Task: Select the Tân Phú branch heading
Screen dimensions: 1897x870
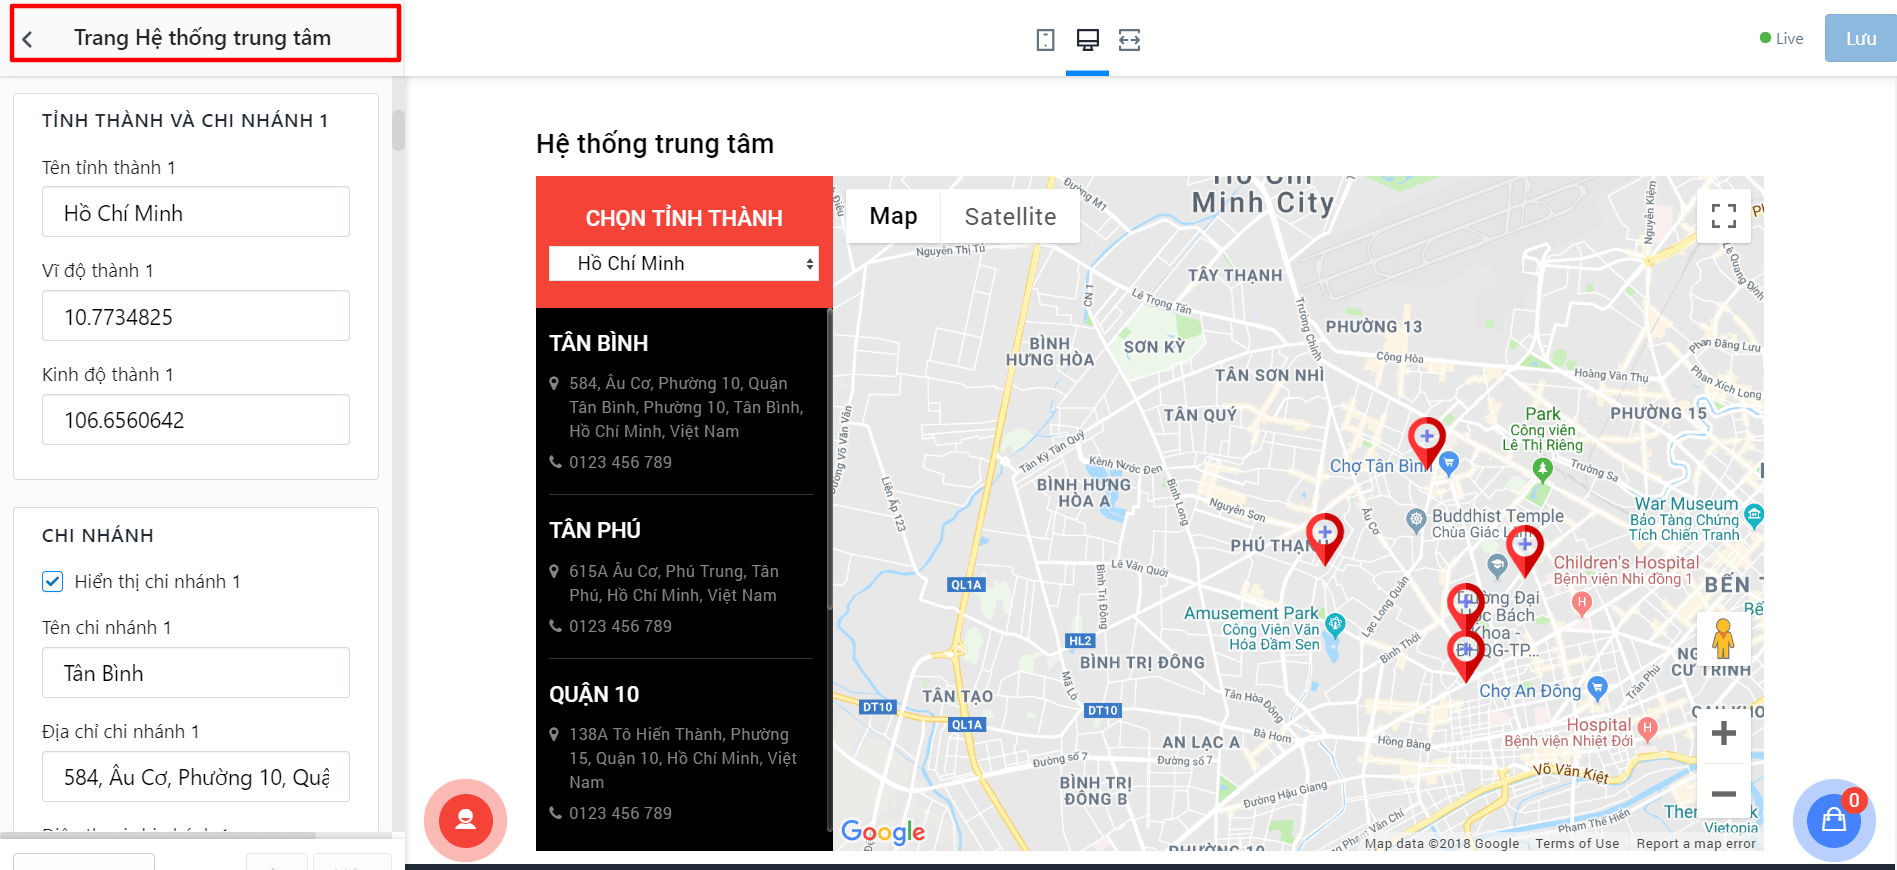Action: 595,530
